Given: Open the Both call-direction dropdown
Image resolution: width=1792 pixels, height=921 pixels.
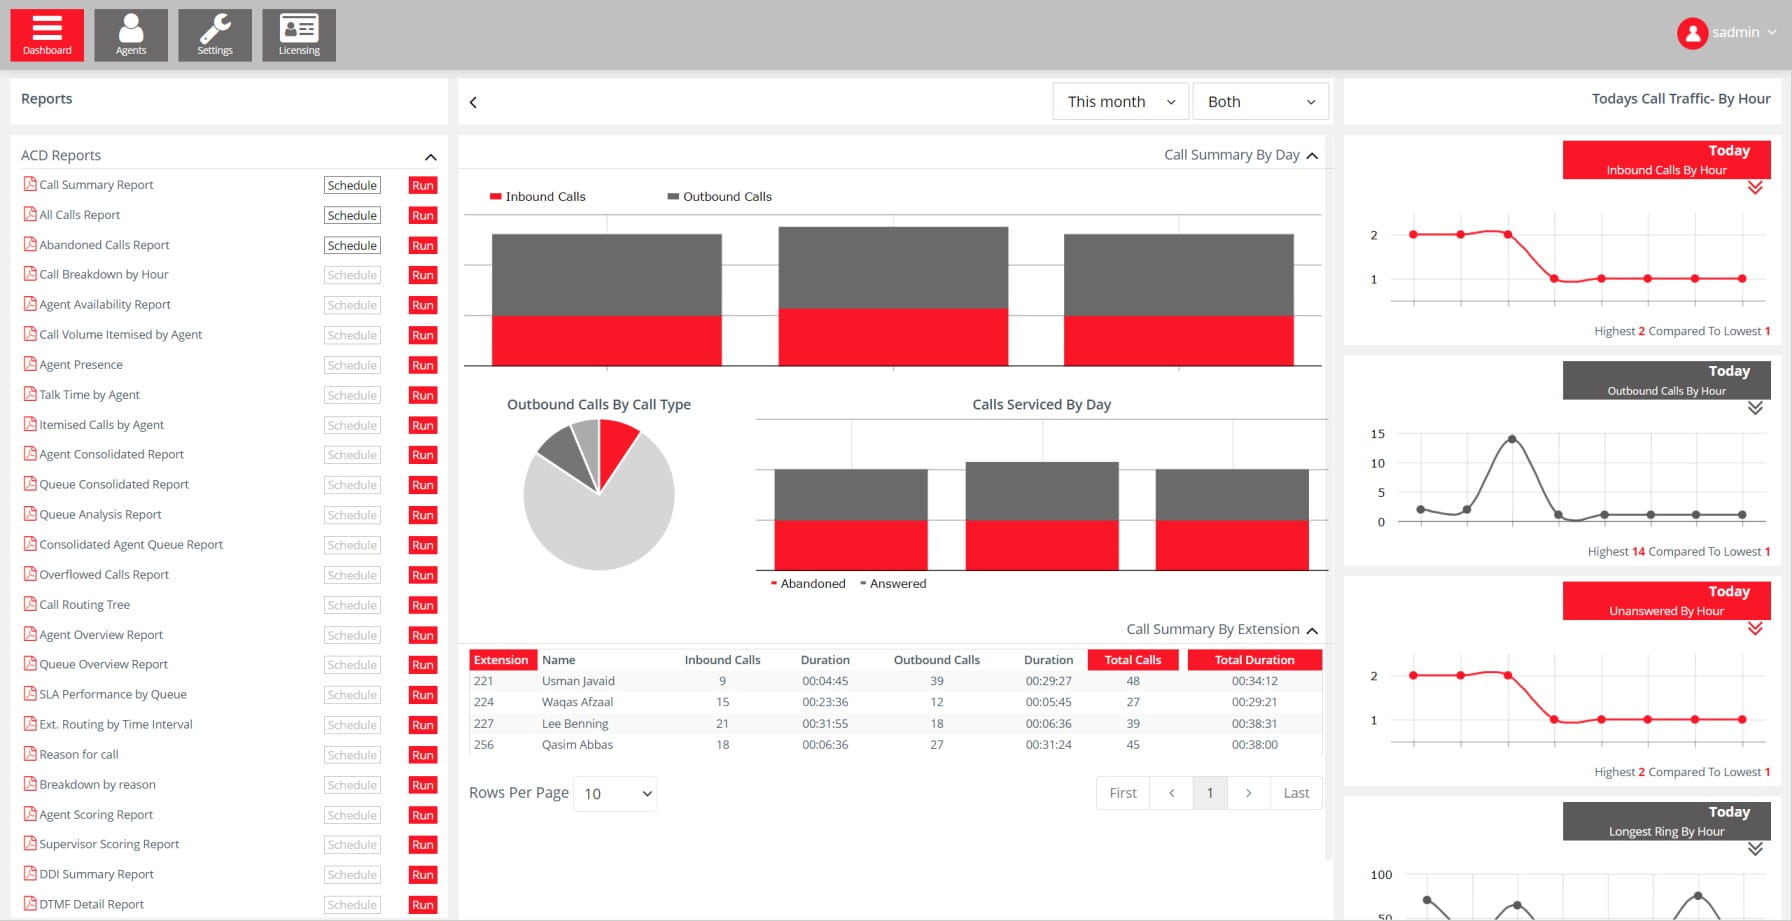Looking at the screenshot, I should 1259,101.
